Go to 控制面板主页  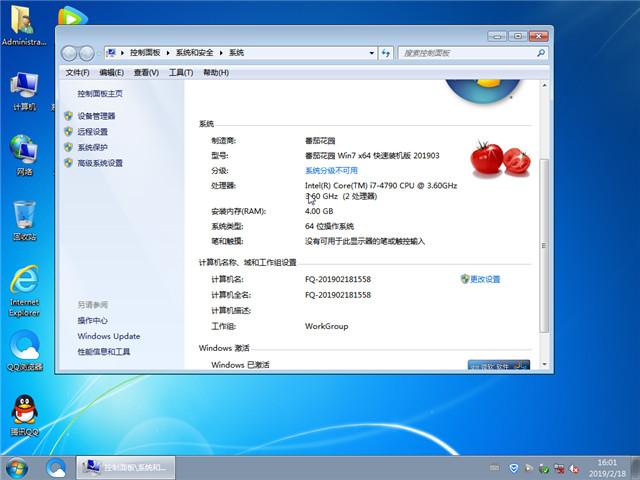pyautogui.click(x=100, y=93)
